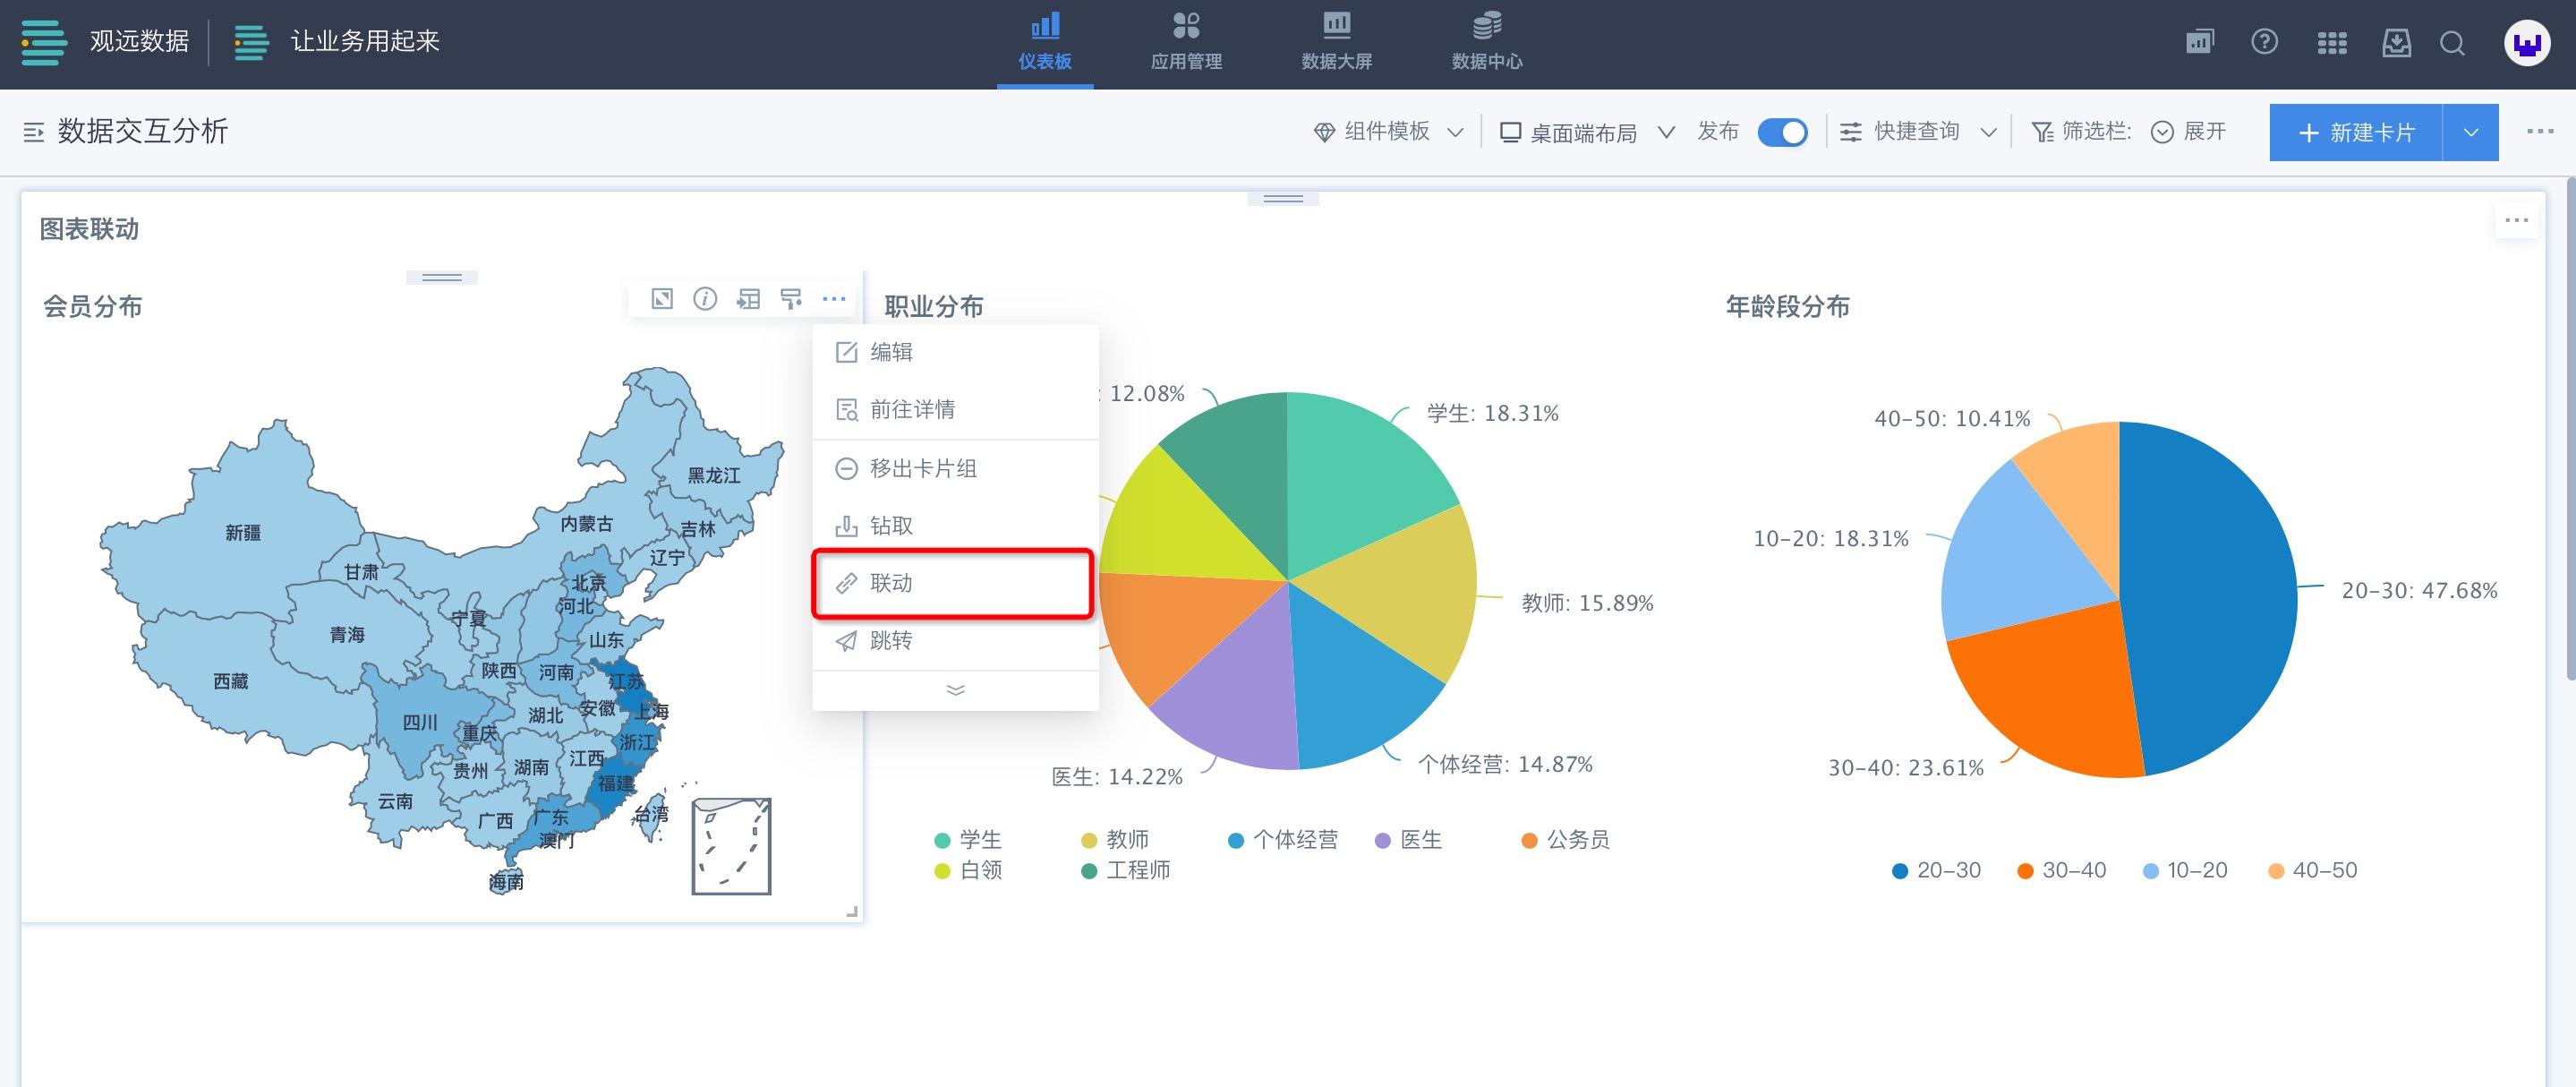The height and width of the screenshot is (1087, 2576).
Task: Click the download inbox icon in the header
Action: [2396, 43]
